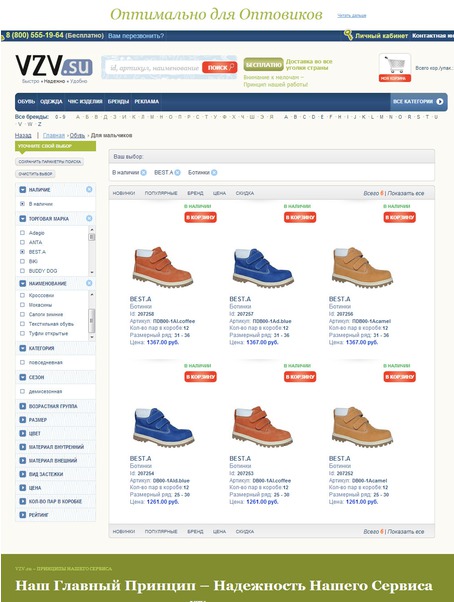Clear the НАИМЕНОВАНИЕ filter section
The image size is (454, 602).
pyautogui.click(x=89, y=283)
